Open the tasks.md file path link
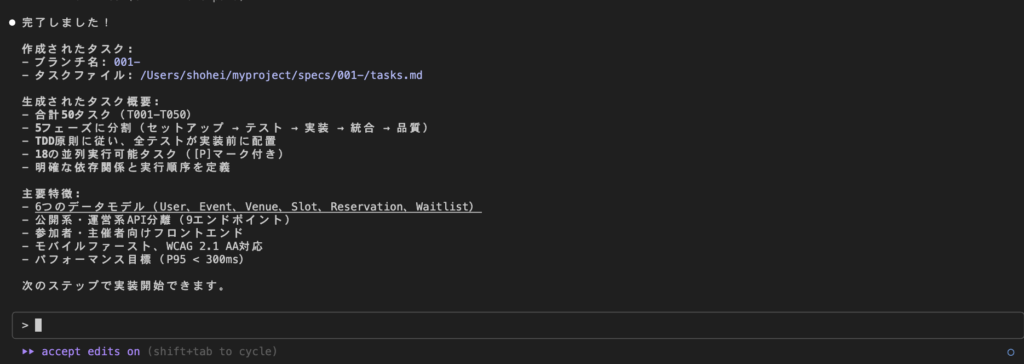 pos(281,76)
